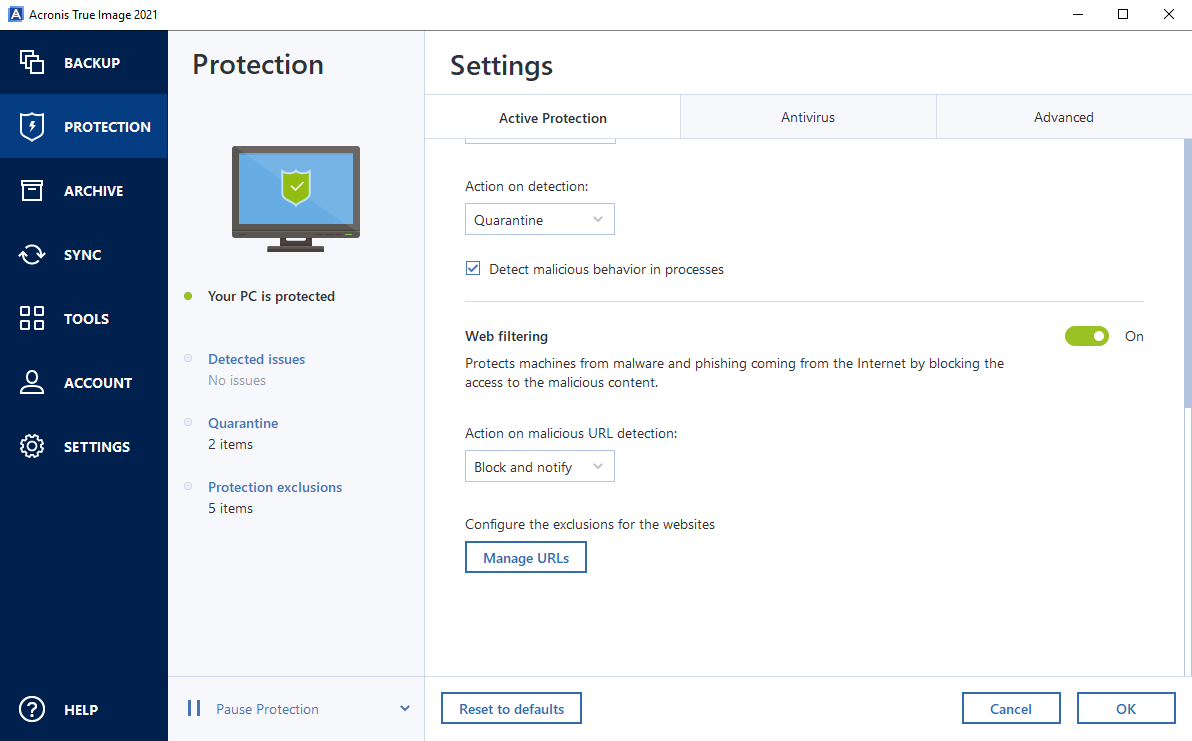The image size is (1192, 741).
Task: Expand the Pause Protection chevron
Action: (x=405, y=709)
